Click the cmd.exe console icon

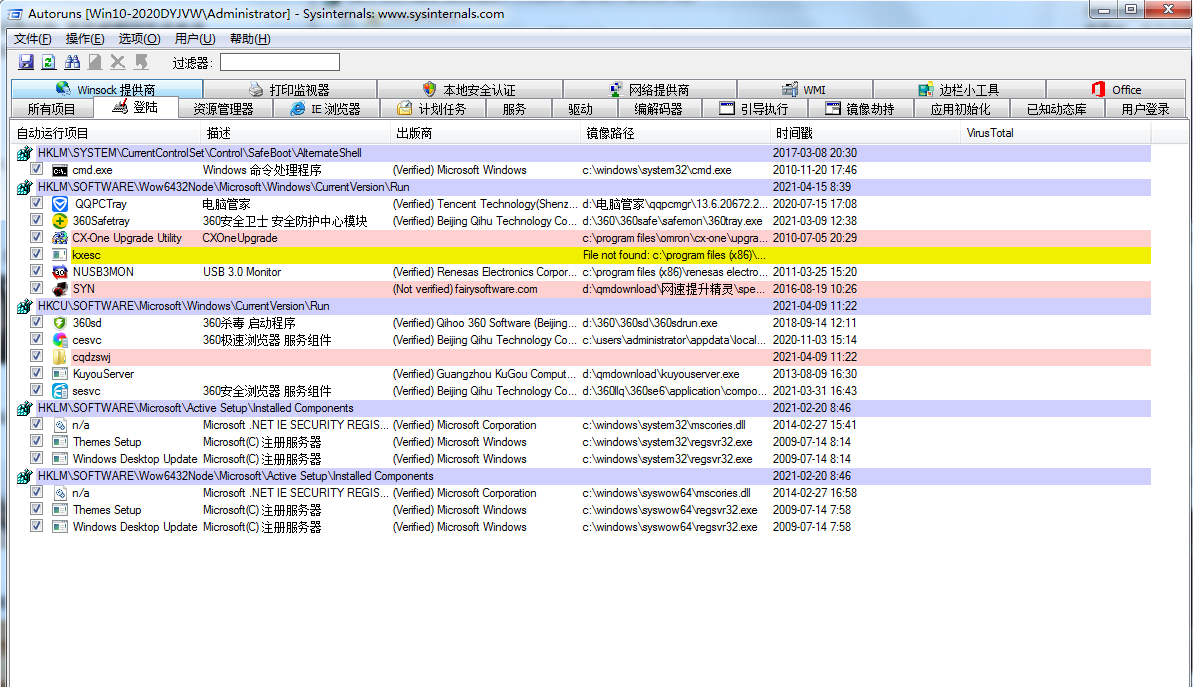[60, 170]
